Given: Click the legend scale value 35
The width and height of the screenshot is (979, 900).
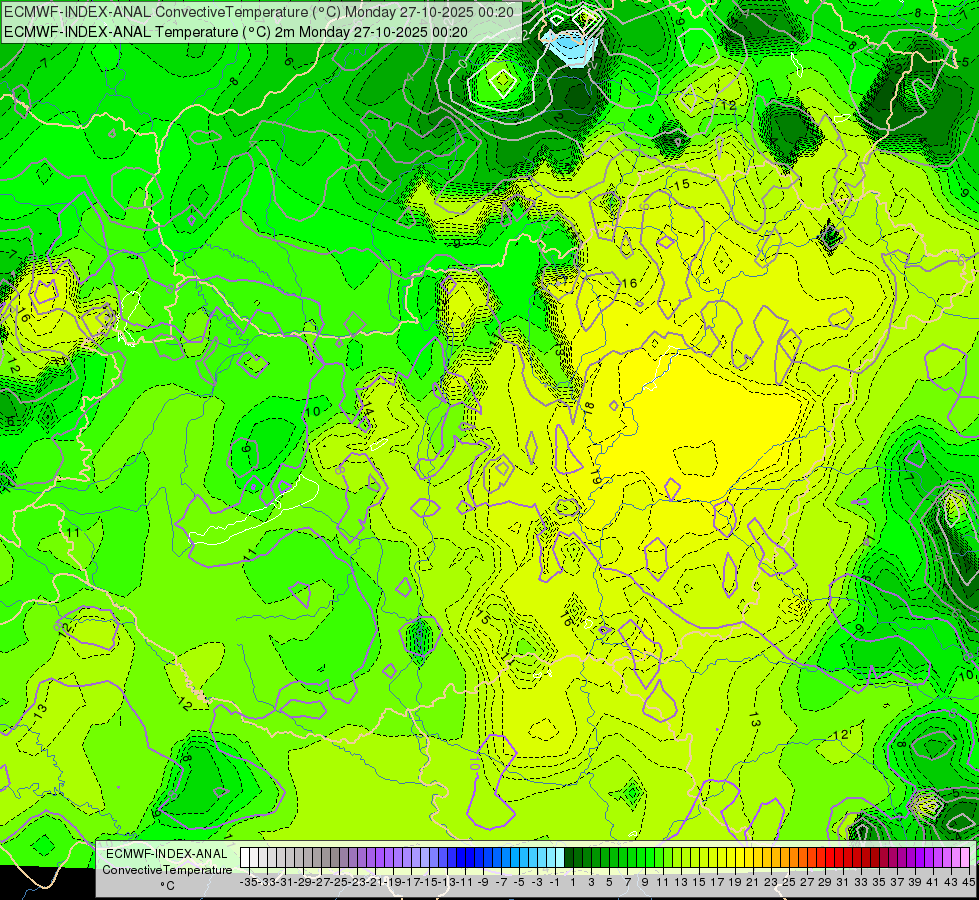Looking at the screenshot, I should pyautogui.click(x=879, y=882).
